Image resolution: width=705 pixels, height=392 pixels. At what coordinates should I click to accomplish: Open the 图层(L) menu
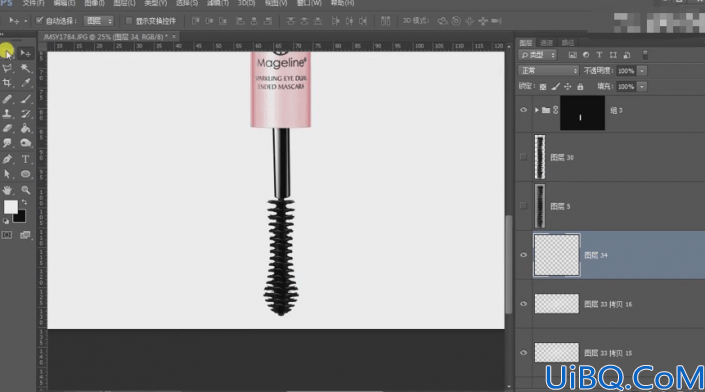125,3
